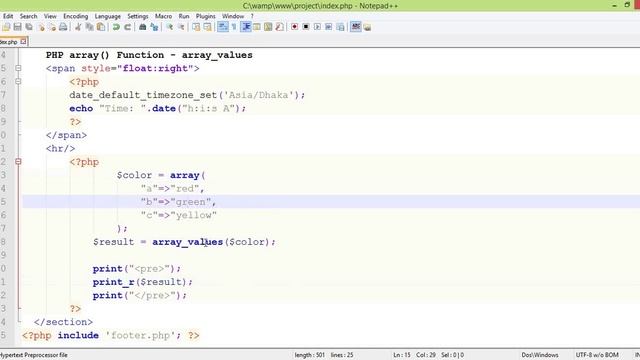Click the Cut scissors icon

pyautogui.click(x=78, y=27)
